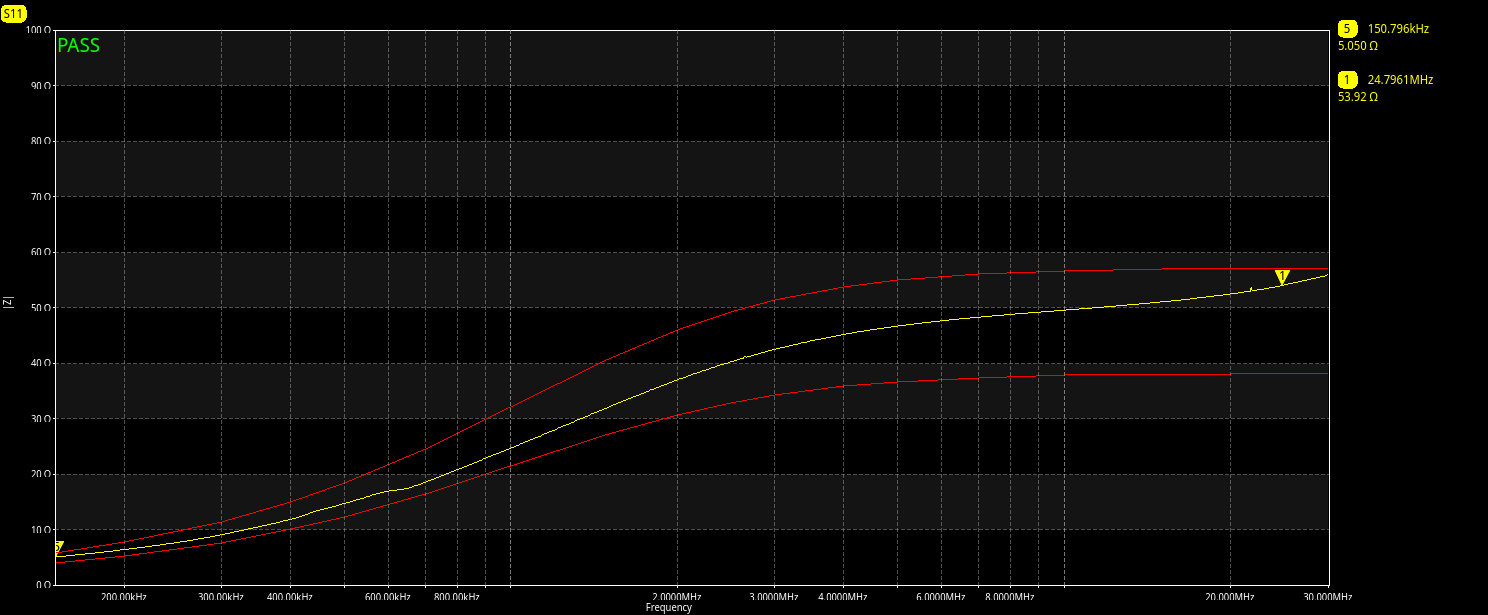The height and width of the screenshot is (615, 1488).
Task: Click the 2.0000MHz frequency axis label
Action: pos(678,597)
